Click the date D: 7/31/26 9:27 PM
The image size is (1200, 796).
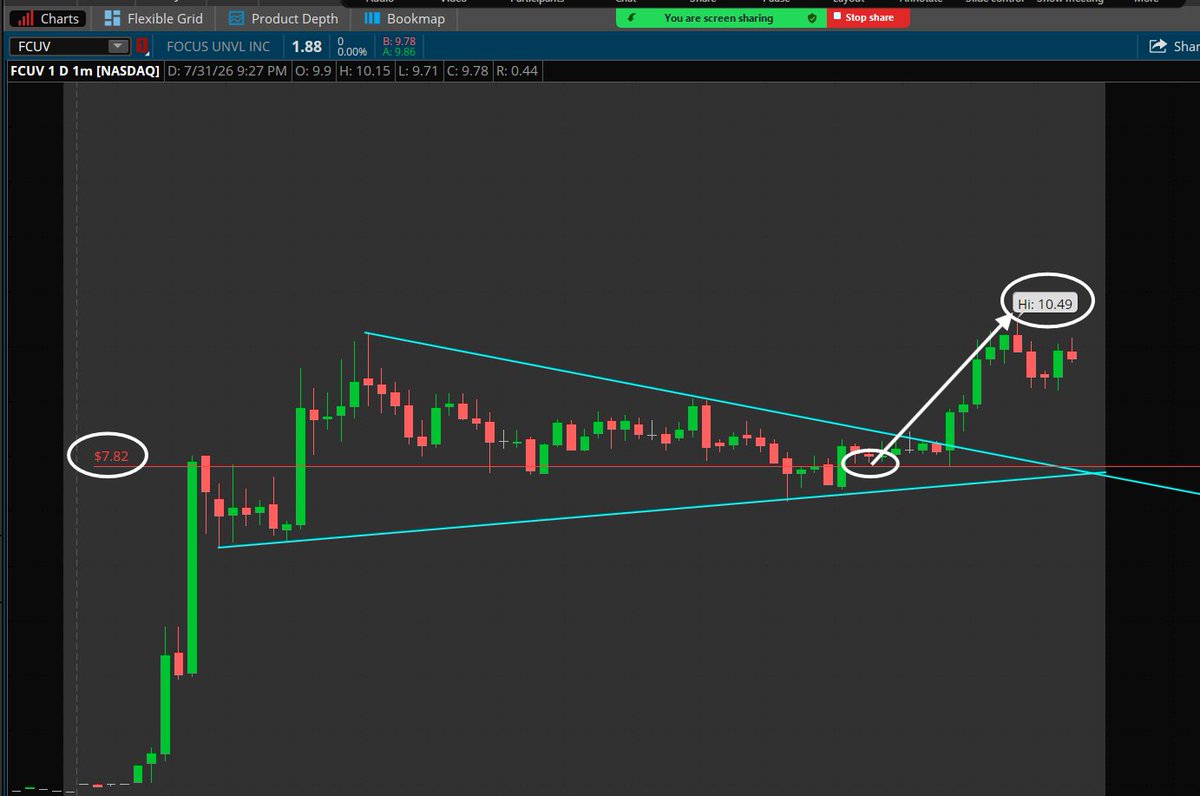[x=226, y=71]
